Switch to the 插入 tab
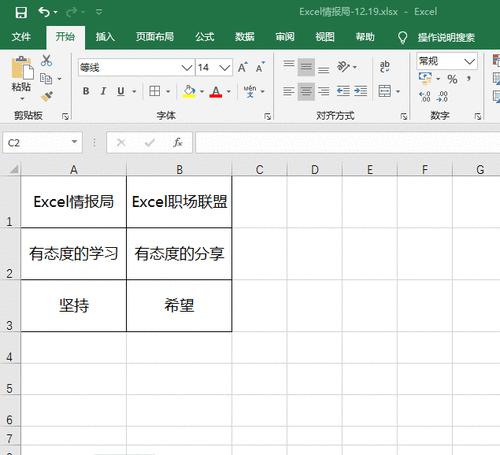 (x=105, y=37)
